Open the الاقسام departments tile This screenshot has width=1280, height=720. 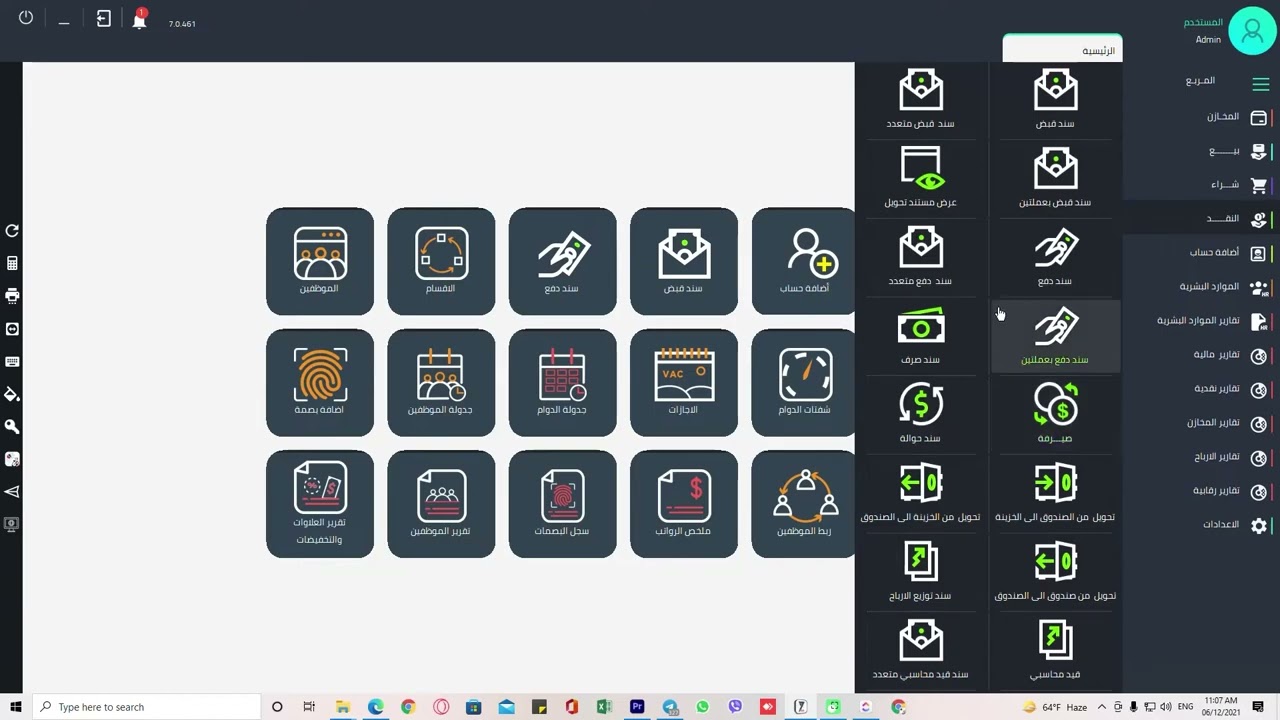point(441,261)
